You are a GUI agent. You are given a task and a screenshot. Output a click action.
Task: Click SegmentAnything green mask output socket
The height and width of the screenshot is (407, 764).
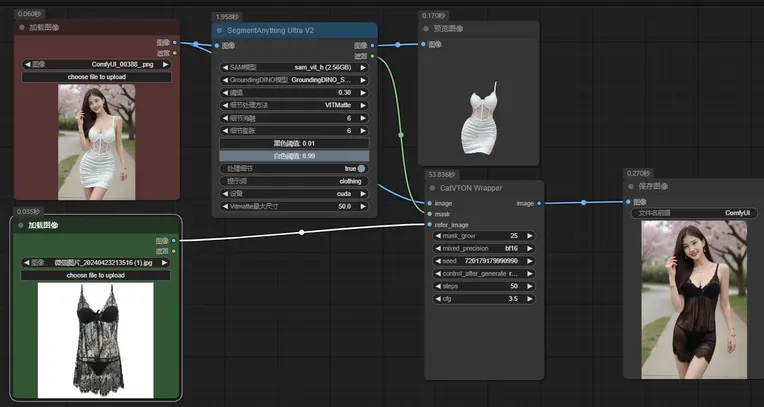372,56
